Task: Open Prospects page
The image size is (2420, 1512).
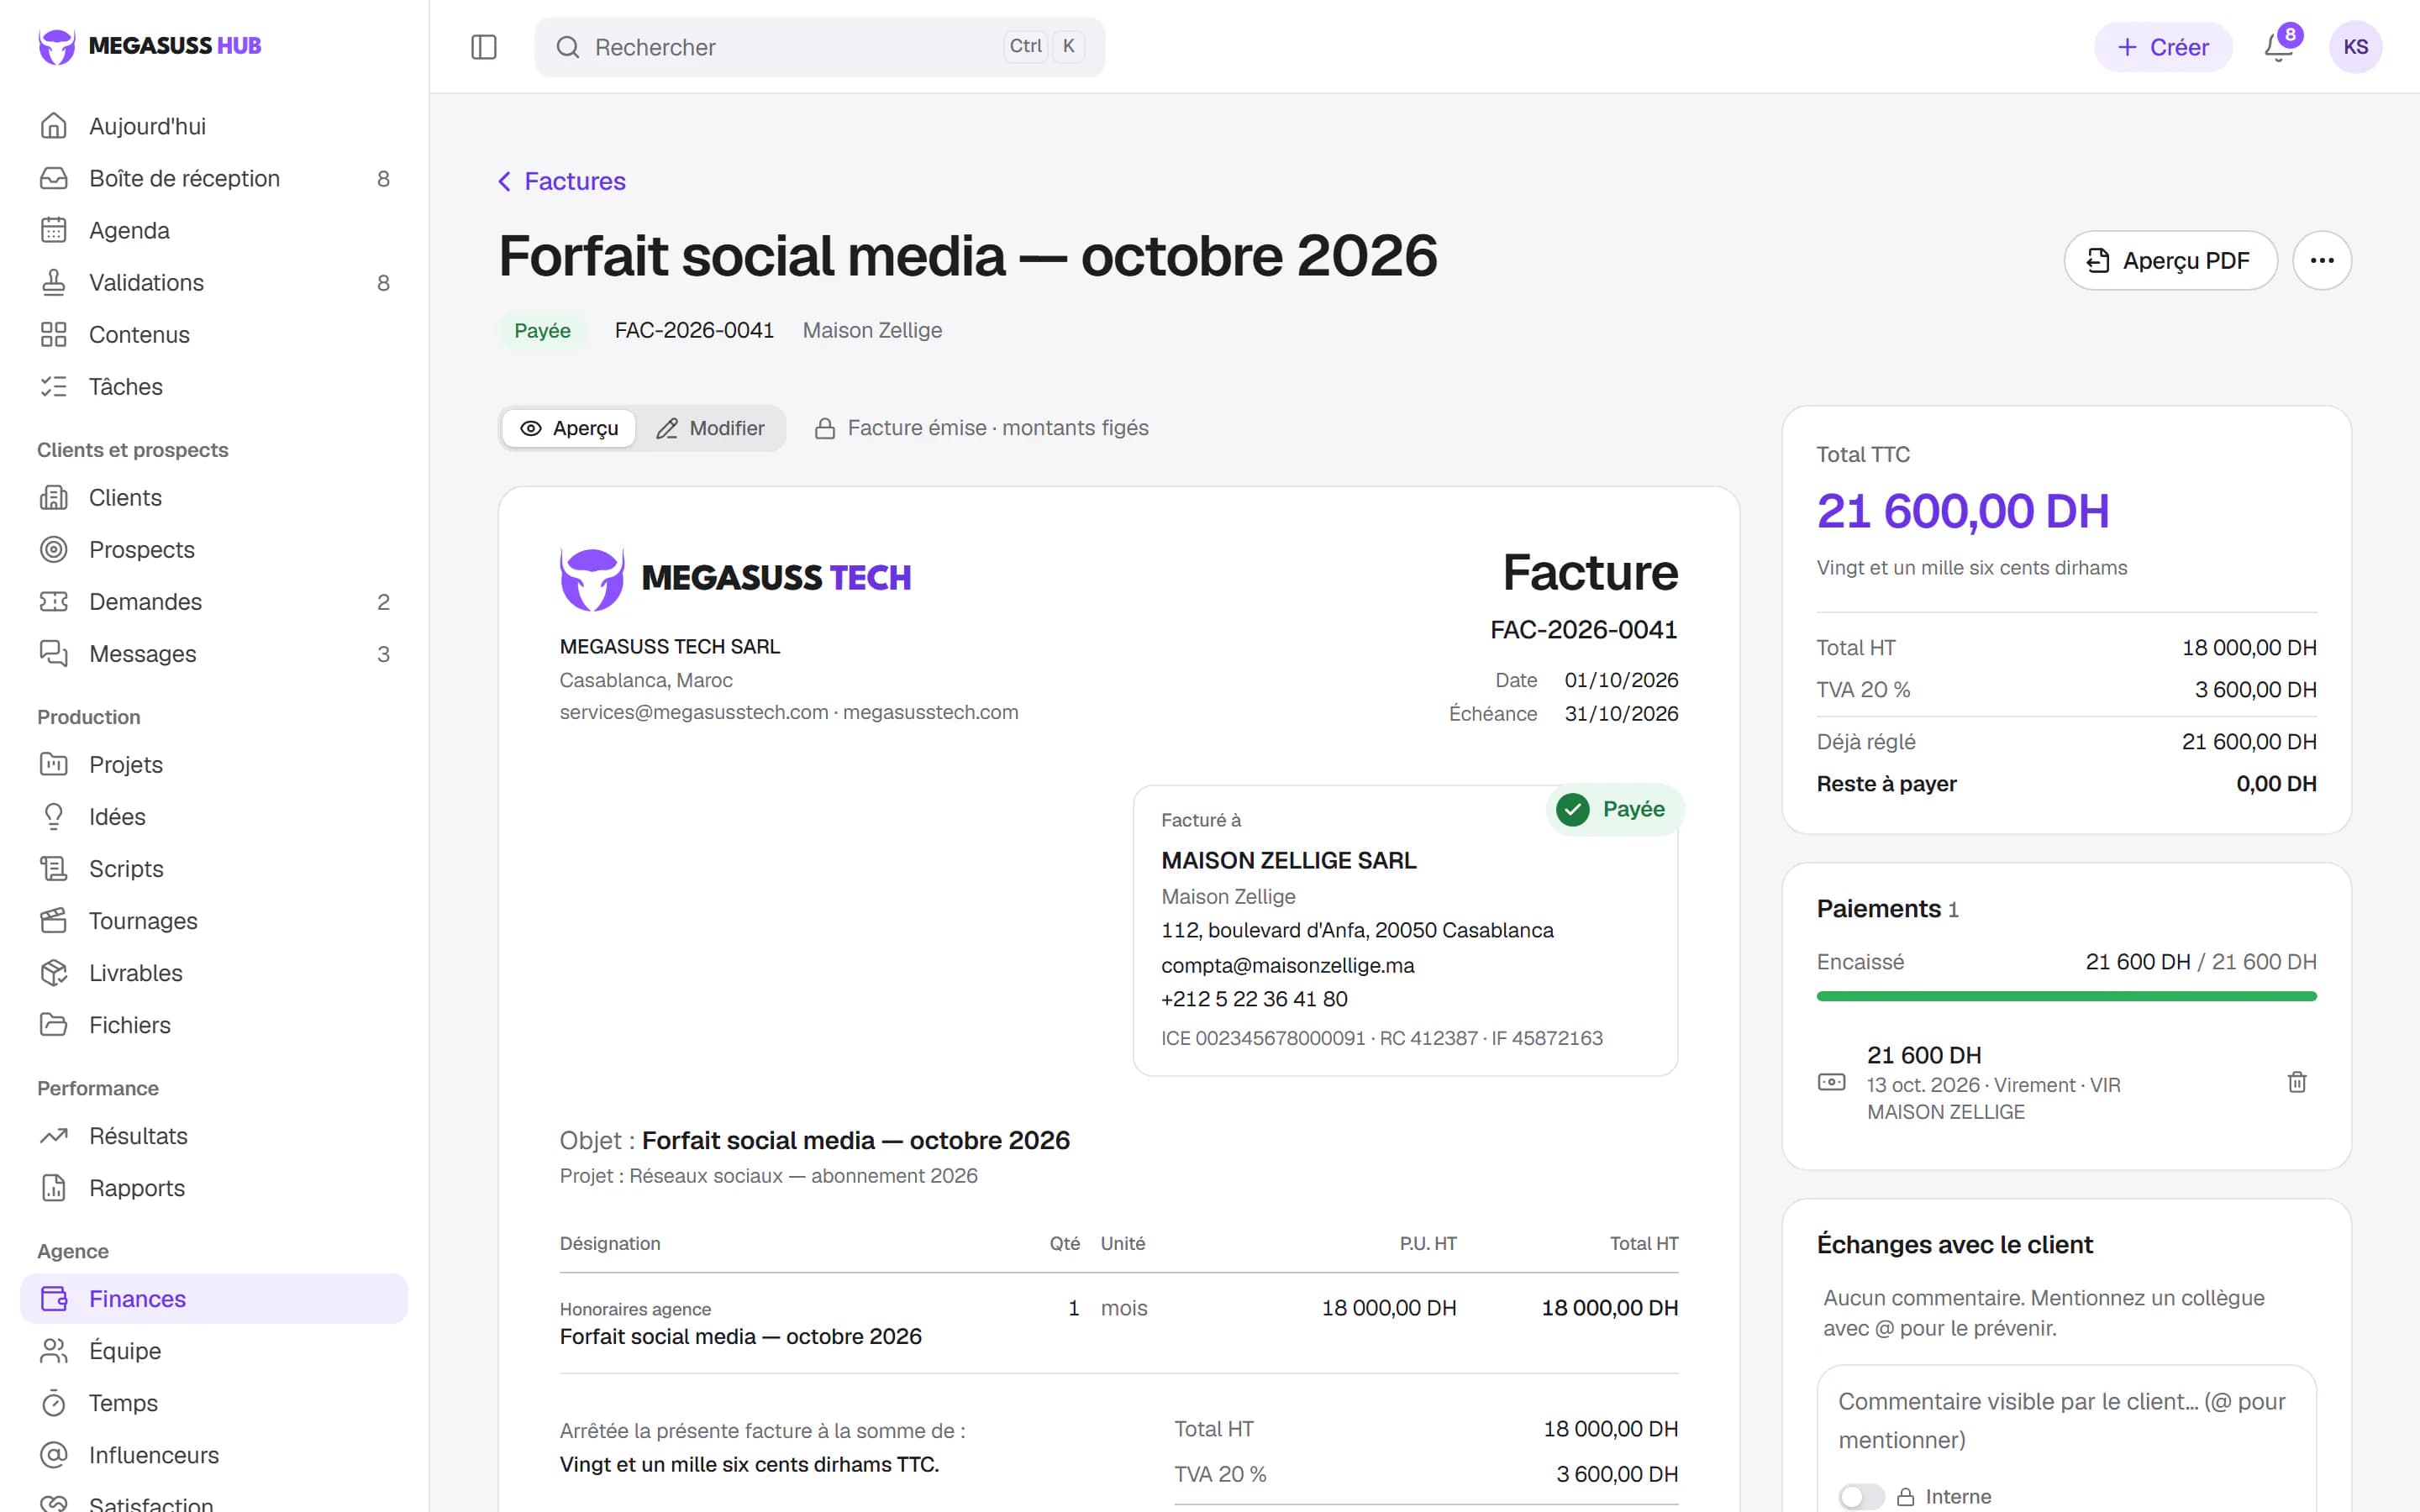Action: click(x=214, y=549)
